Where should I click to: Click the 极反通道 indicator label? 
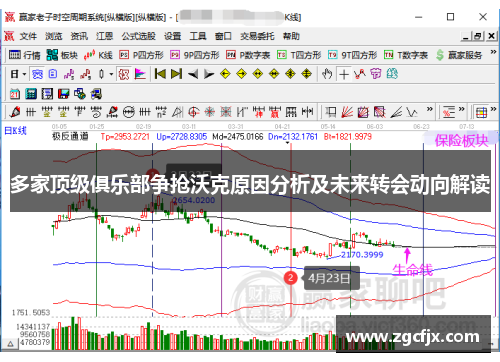click(70, 136)
